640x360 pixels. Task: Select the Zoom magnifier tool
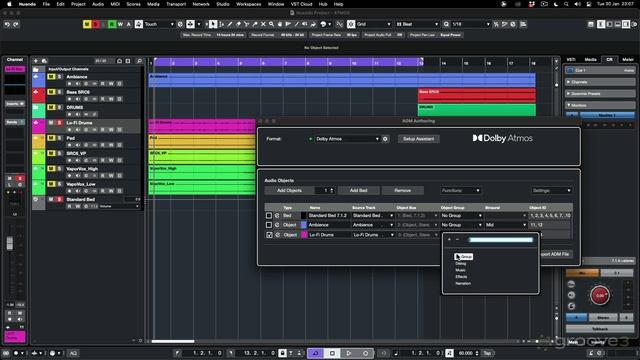click(271, 24)
